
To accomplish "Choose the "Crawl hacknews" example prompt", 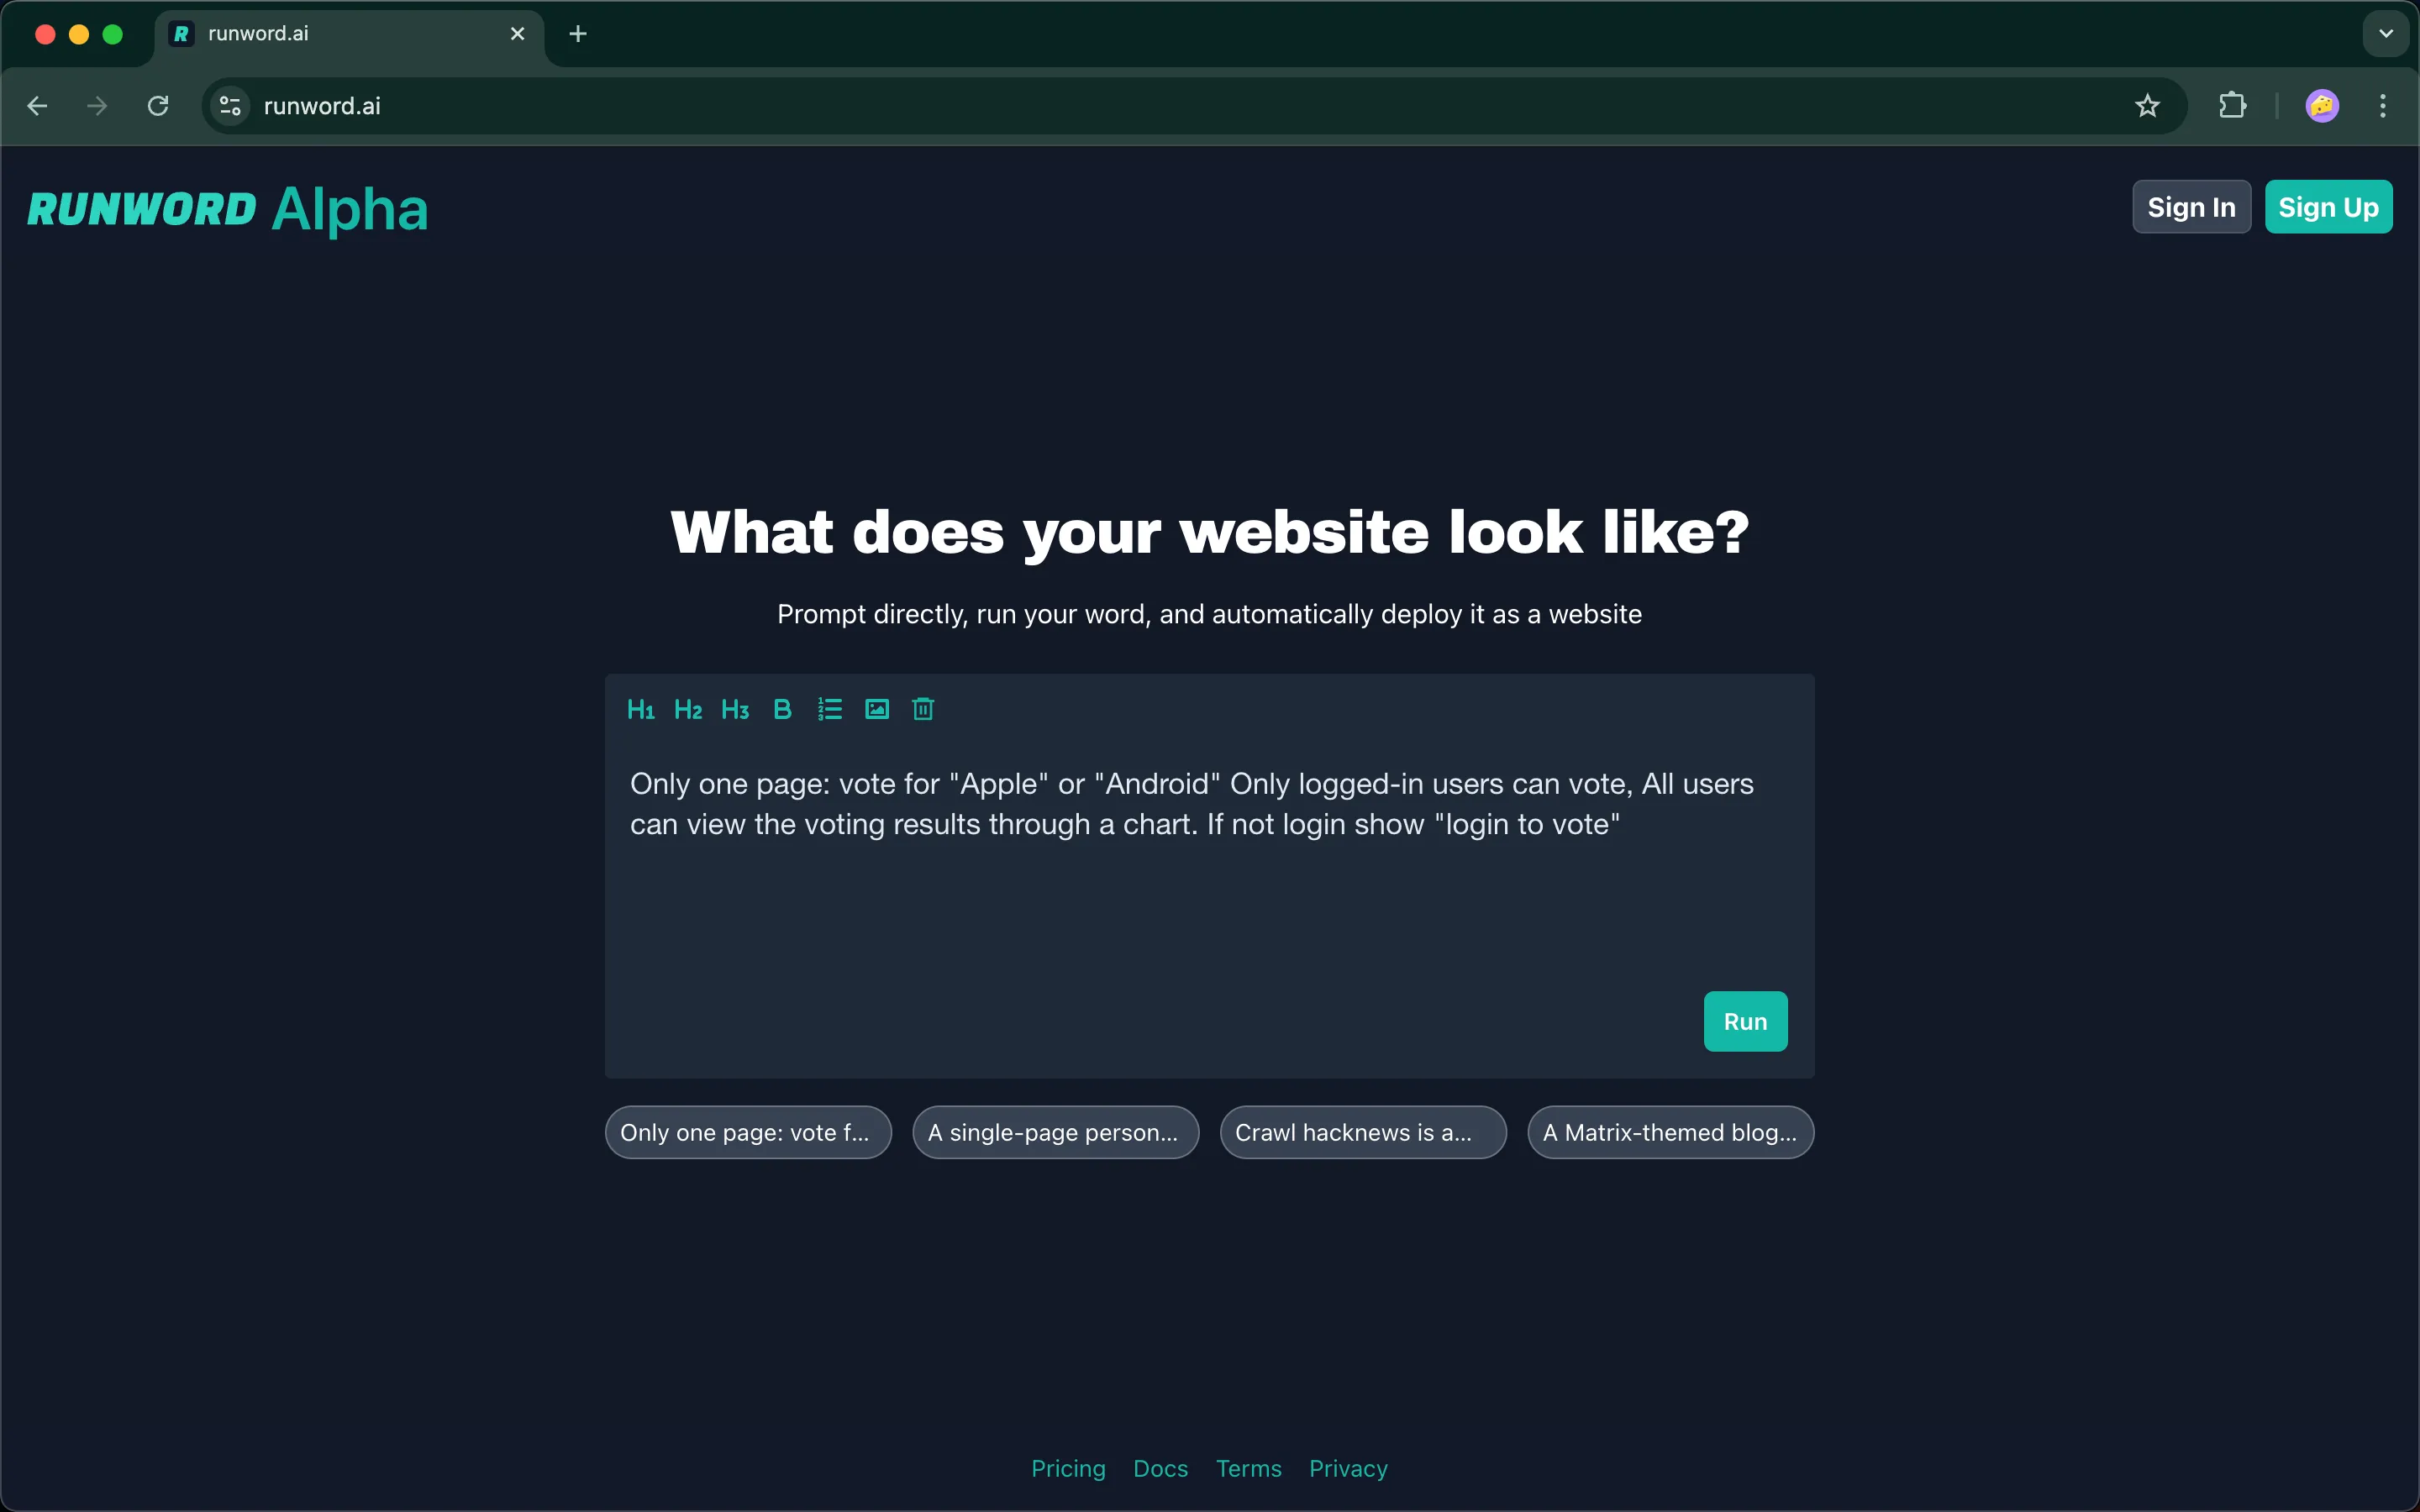I will pos(1362,1132).
